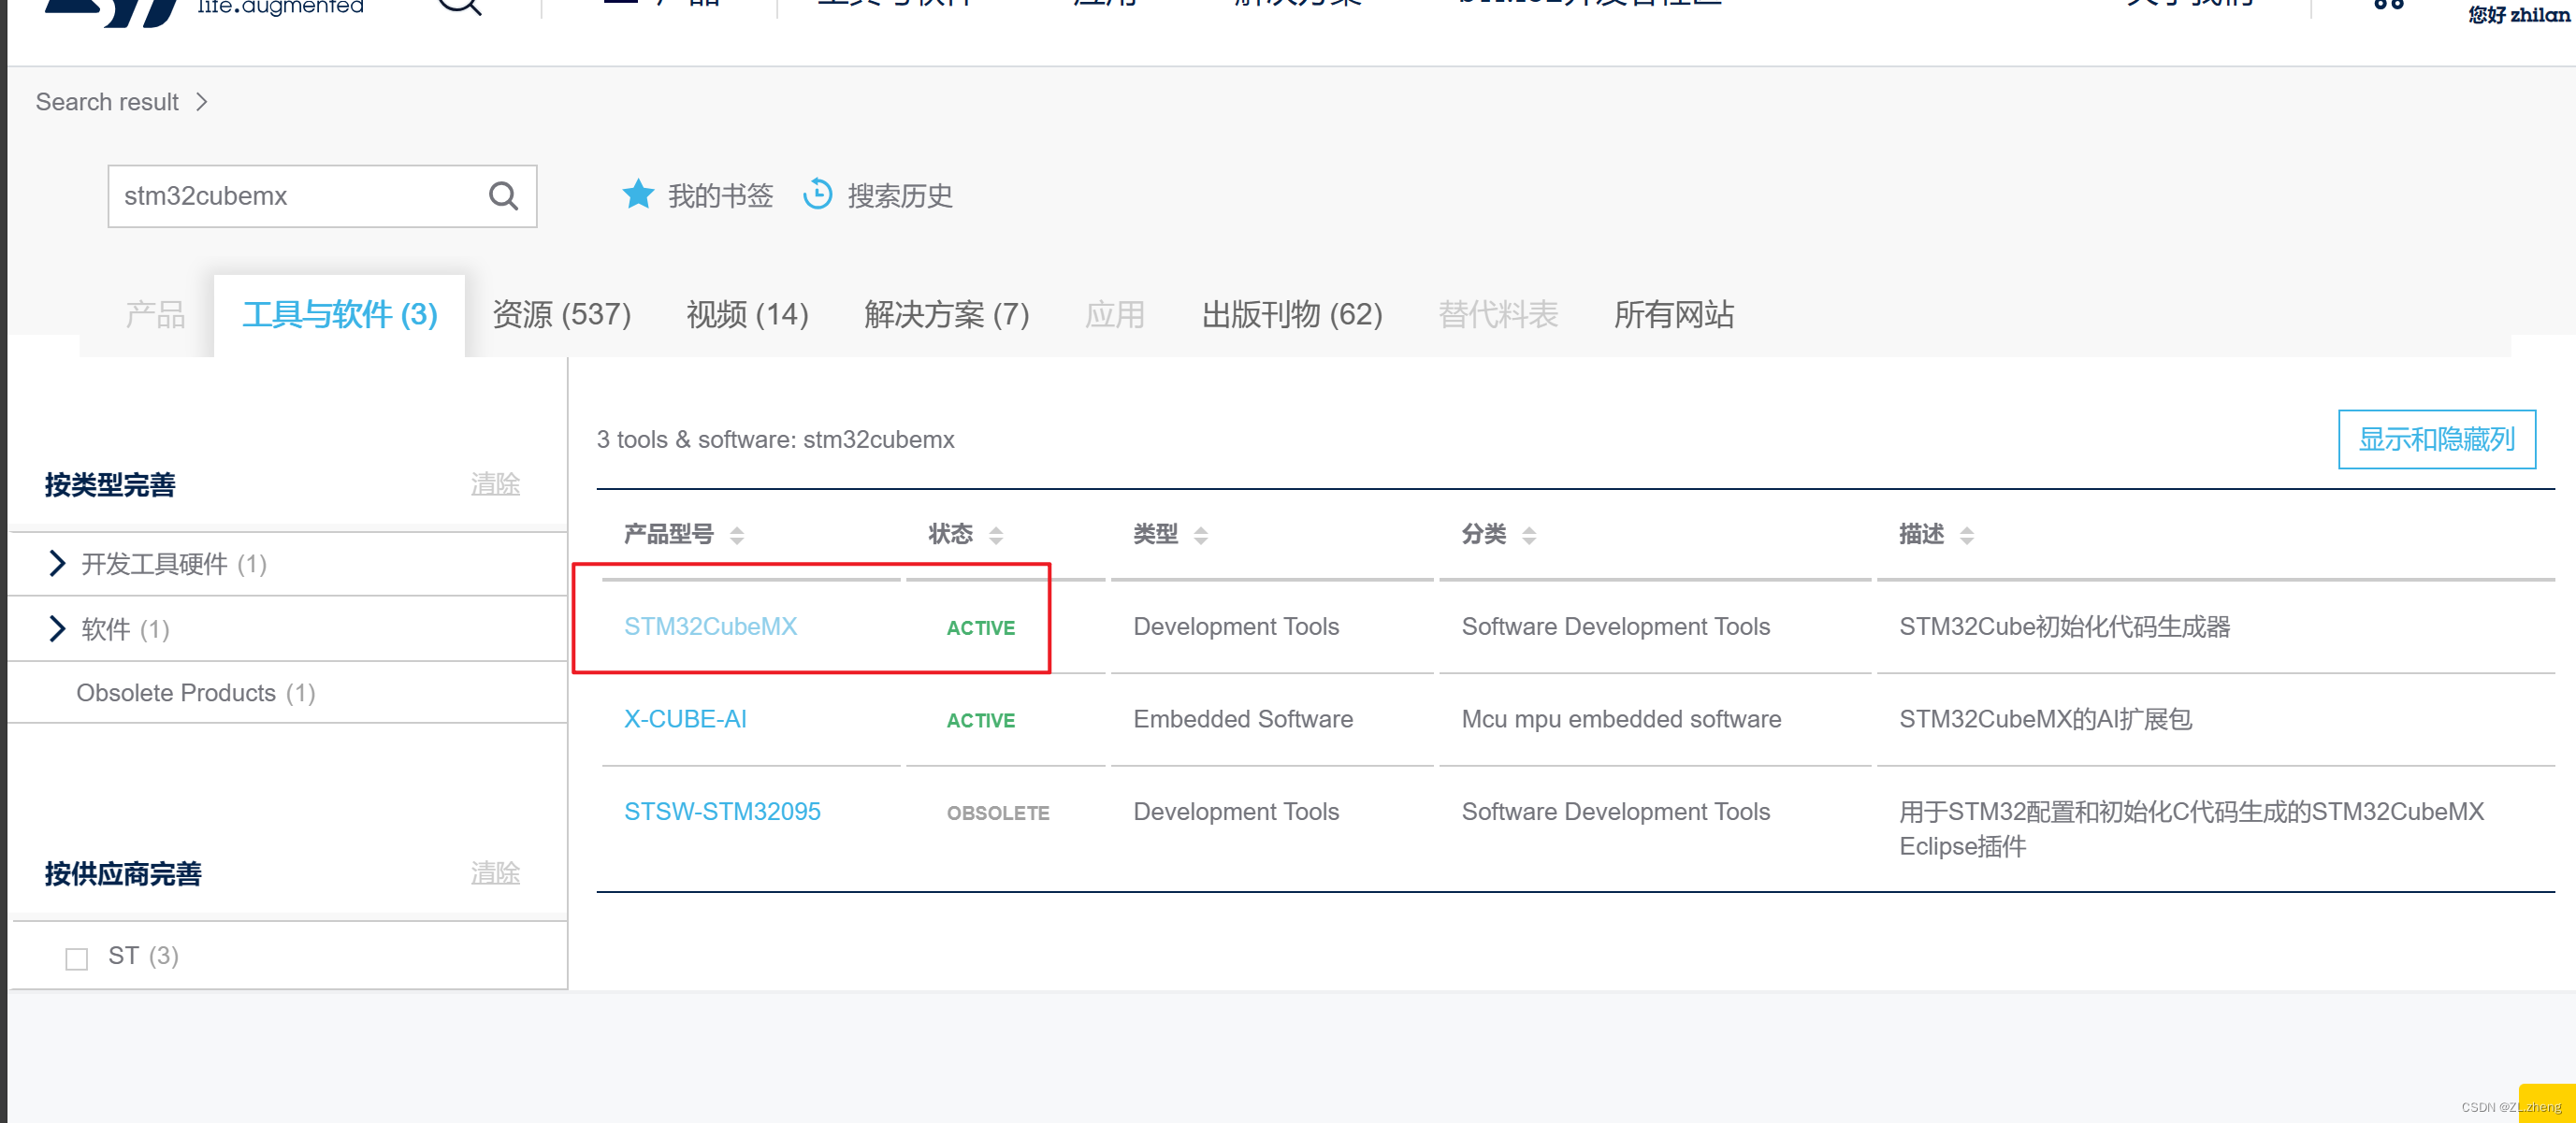Click the chevron beside Search result breadcrumb
Viewport: 2576px width, 1123px height.
202,102
